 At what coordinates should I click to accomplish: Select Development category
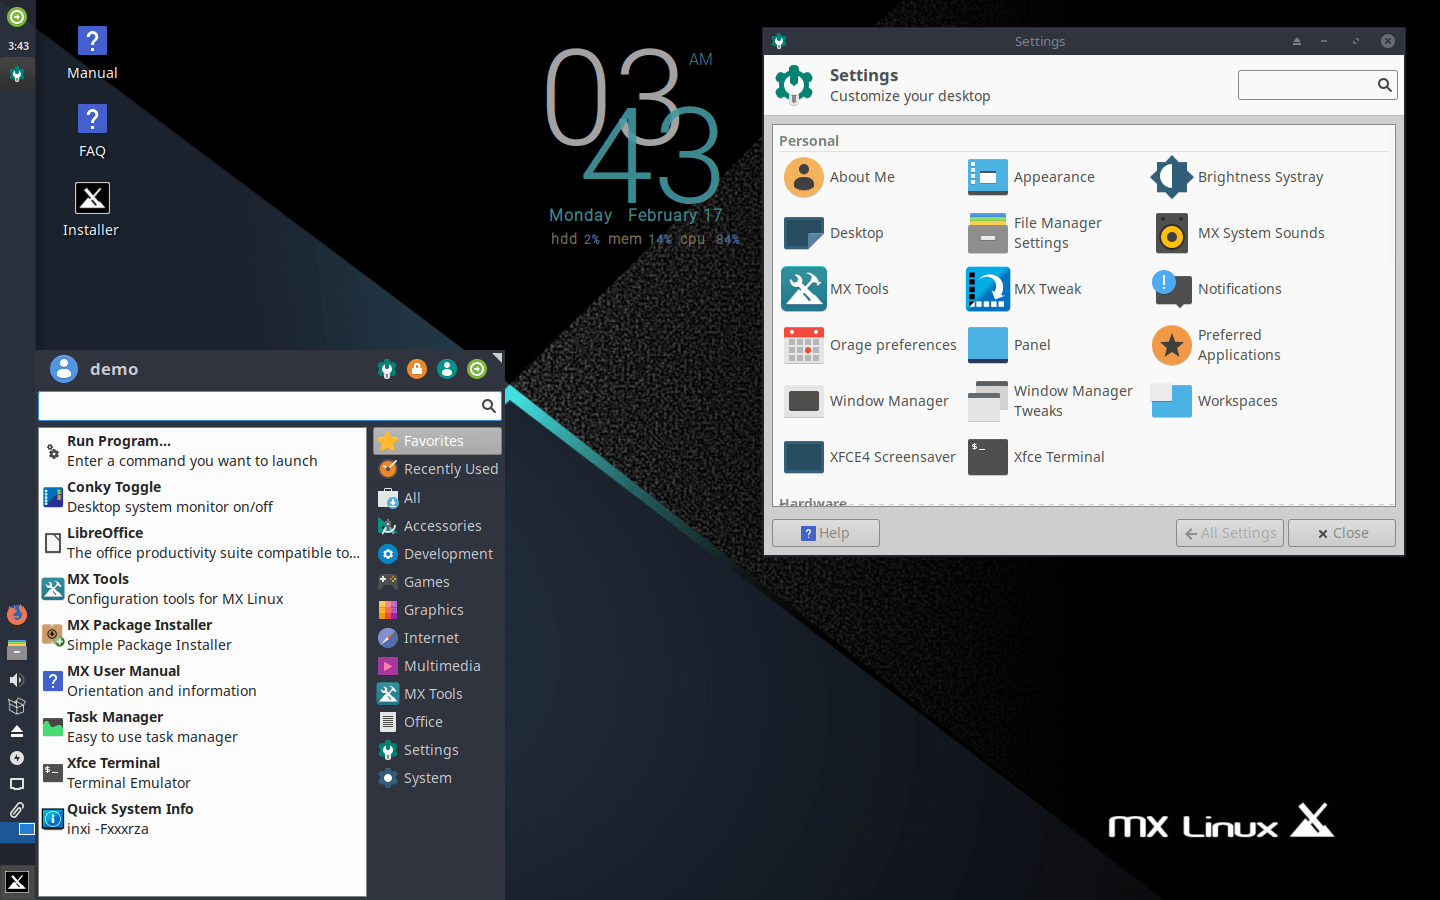tap(437, 553)
